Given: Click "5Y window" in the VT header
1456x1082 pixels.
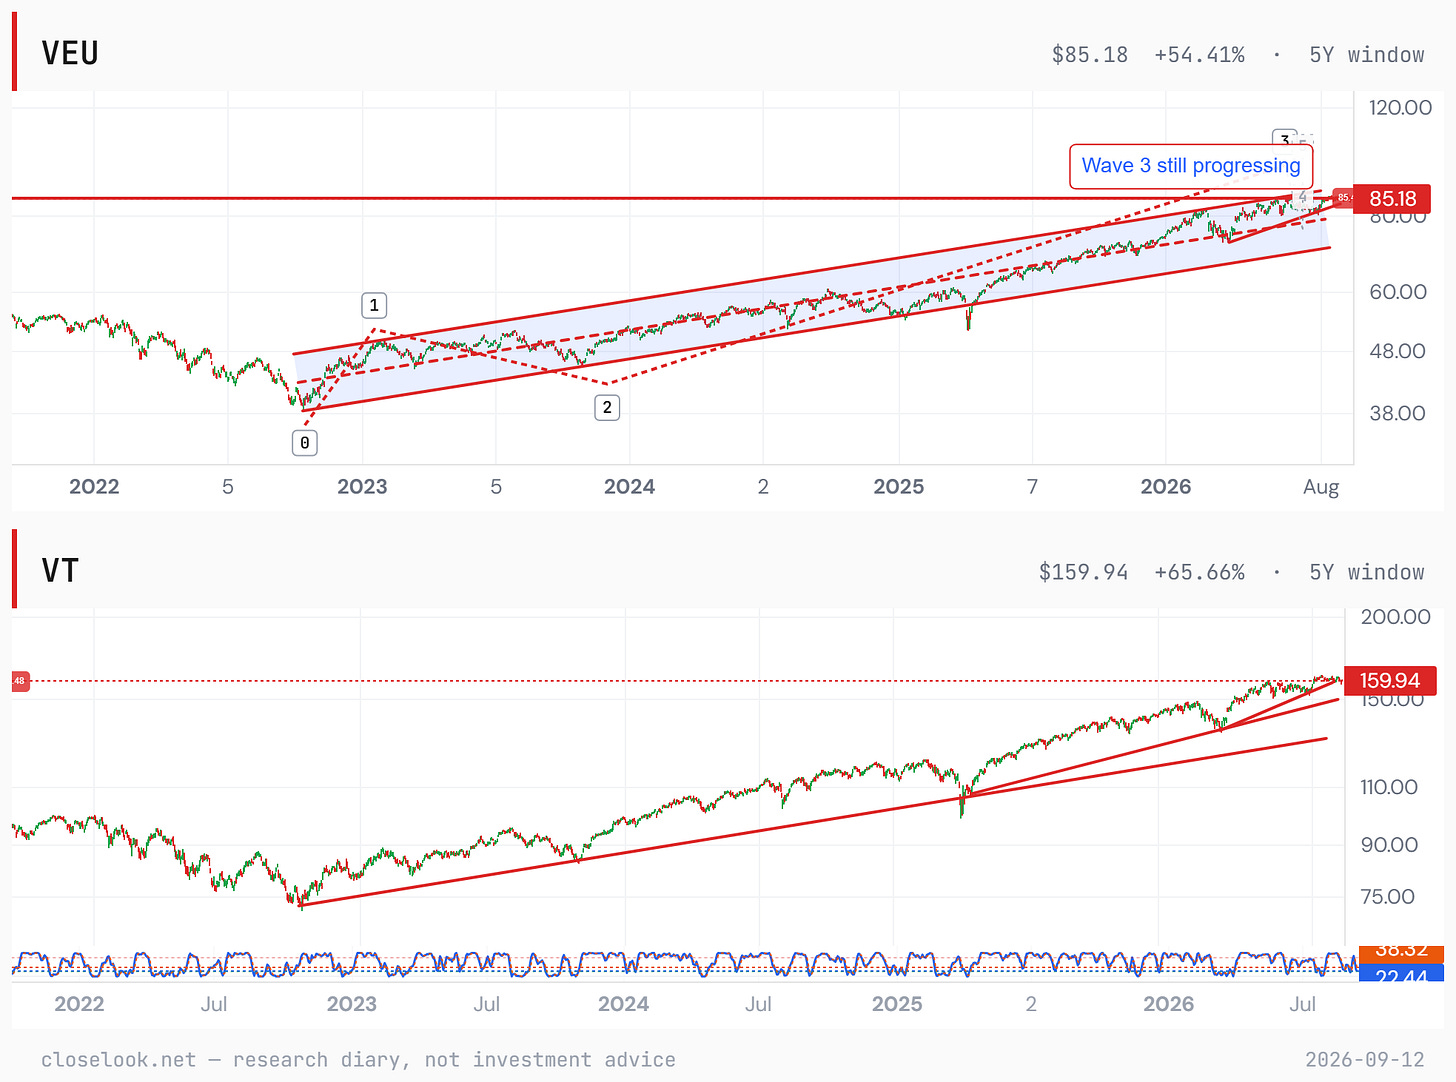Looking at the screenshot, I should pos(1367,572).
